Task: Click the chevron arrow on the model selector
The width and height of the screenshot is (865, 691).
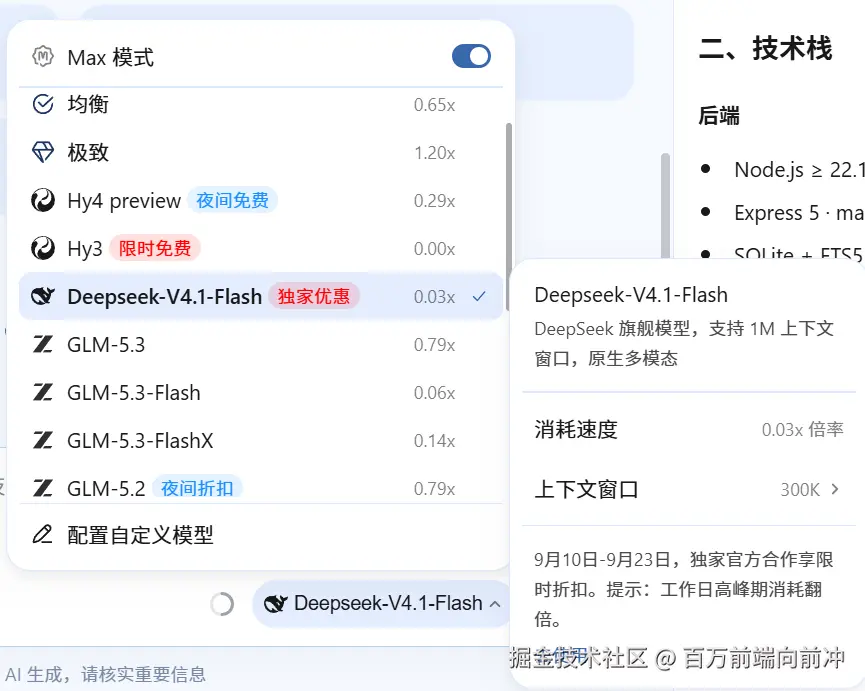Action: (x=495, y=604)
